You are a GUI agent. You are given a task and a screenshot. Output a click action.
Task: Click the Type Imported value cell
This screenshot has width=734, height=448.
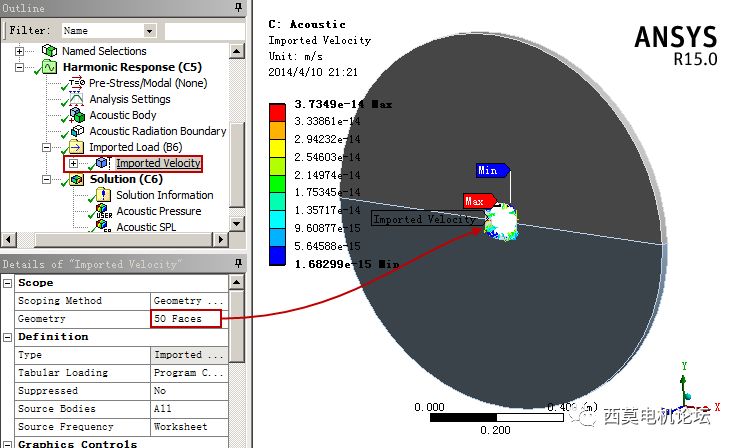click(189, 355)
